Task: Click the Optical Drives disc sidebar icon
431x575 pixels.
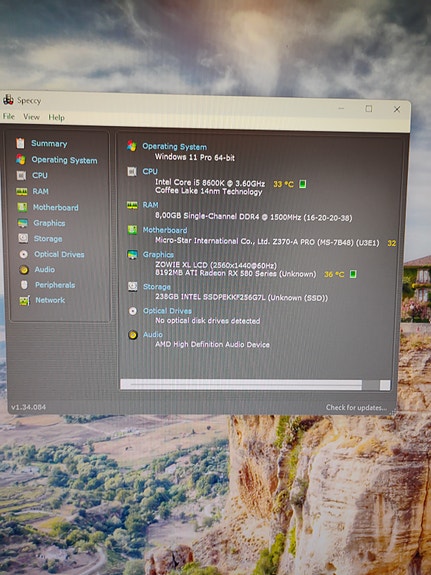Action: (x=23, y=254)
